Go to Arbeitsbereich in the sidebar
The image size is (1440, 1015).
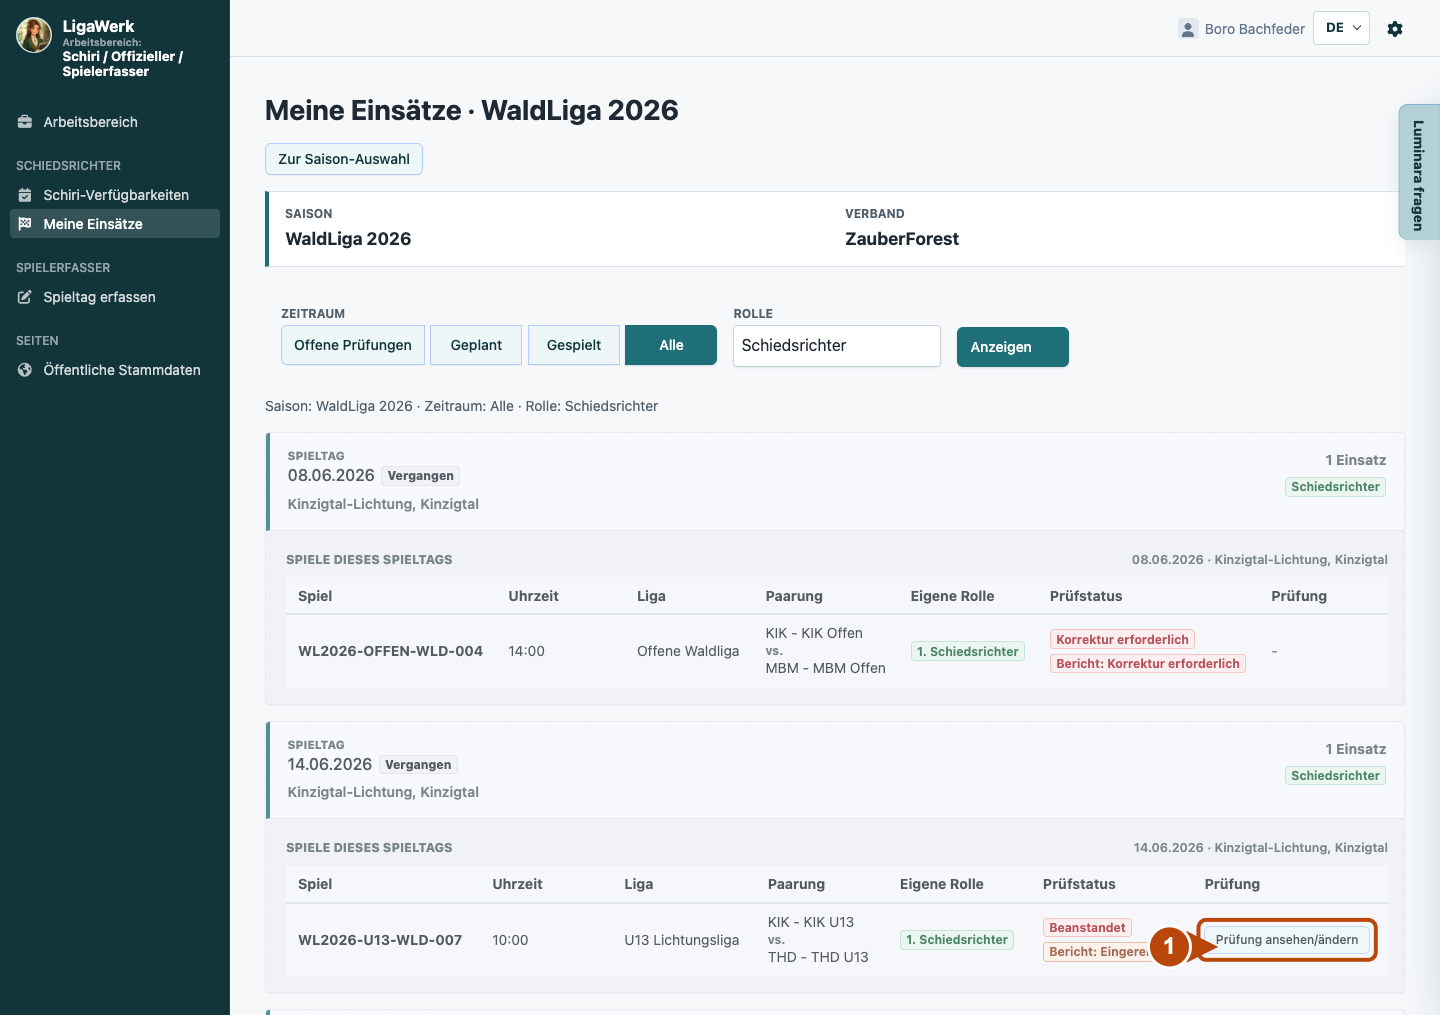(115, 122)
